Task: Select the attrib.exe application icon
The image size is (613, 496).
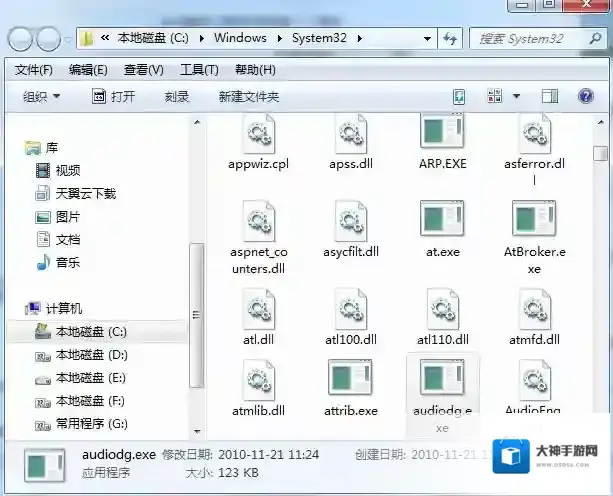Action: [350, 377]
